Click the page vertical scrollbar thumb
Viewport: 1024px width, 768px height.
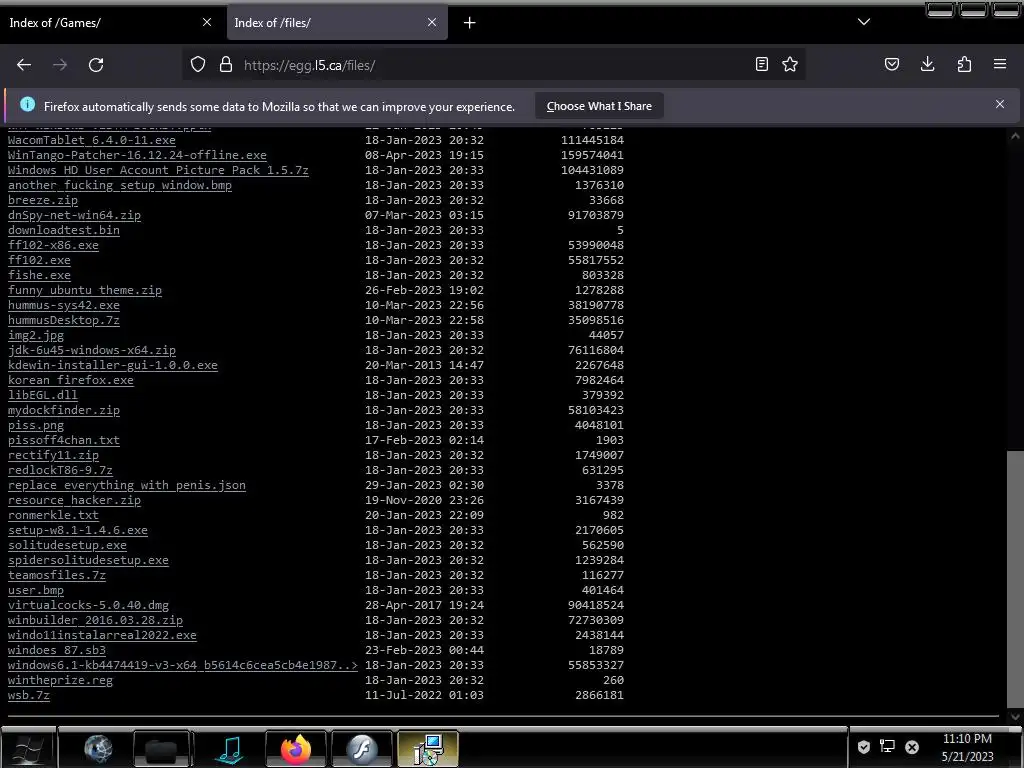[1015, 577]
